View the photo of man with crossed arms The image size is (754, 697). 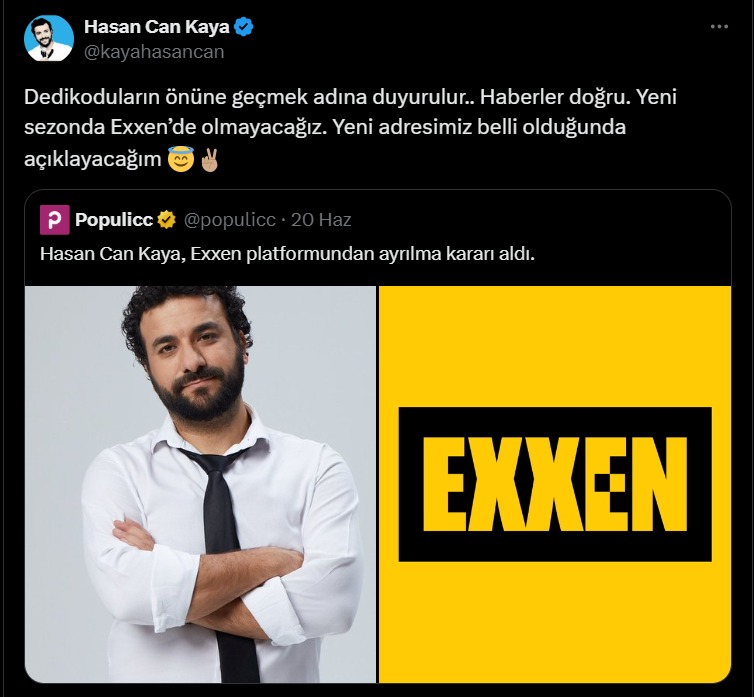point(200,484)
